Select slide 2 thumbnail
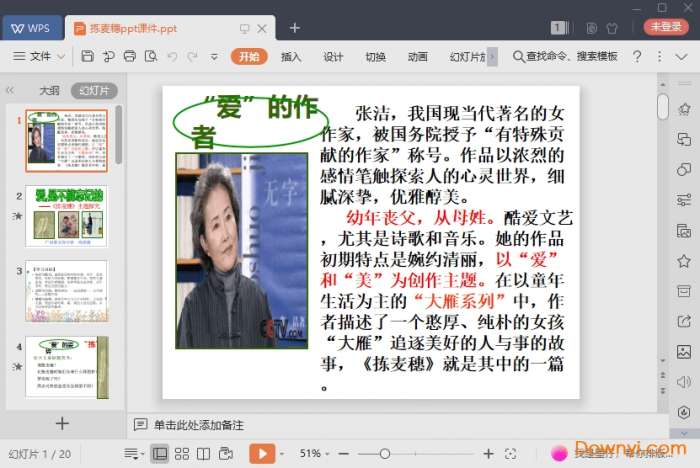This screenshot has width=700, height=468. (67, 216)
